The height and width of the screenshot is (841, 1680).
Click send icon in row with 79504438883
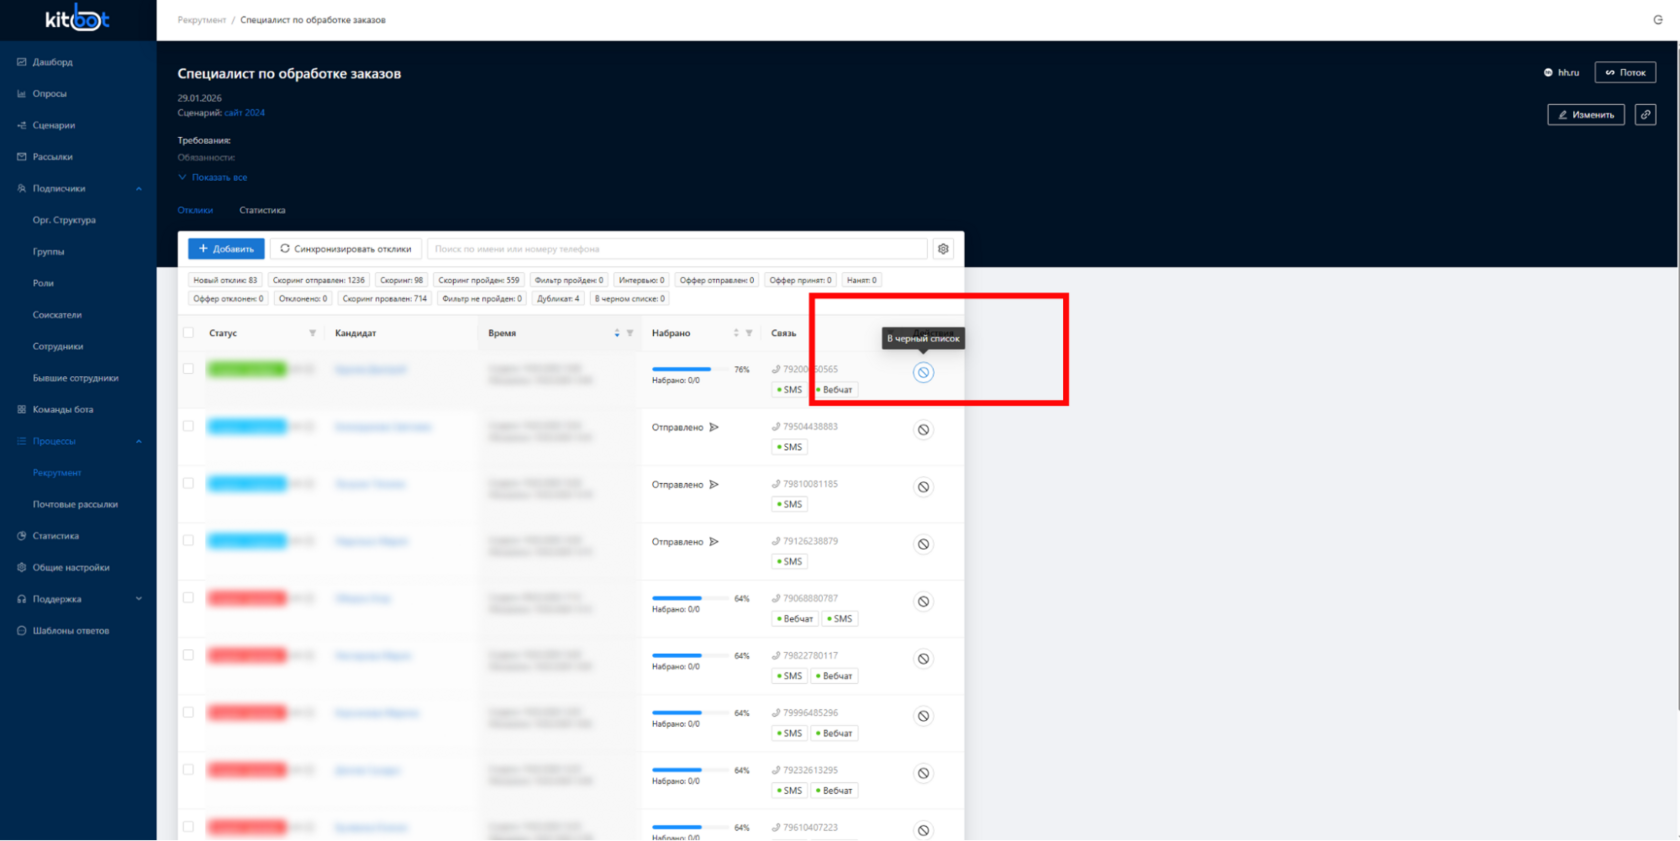point(714,427)
